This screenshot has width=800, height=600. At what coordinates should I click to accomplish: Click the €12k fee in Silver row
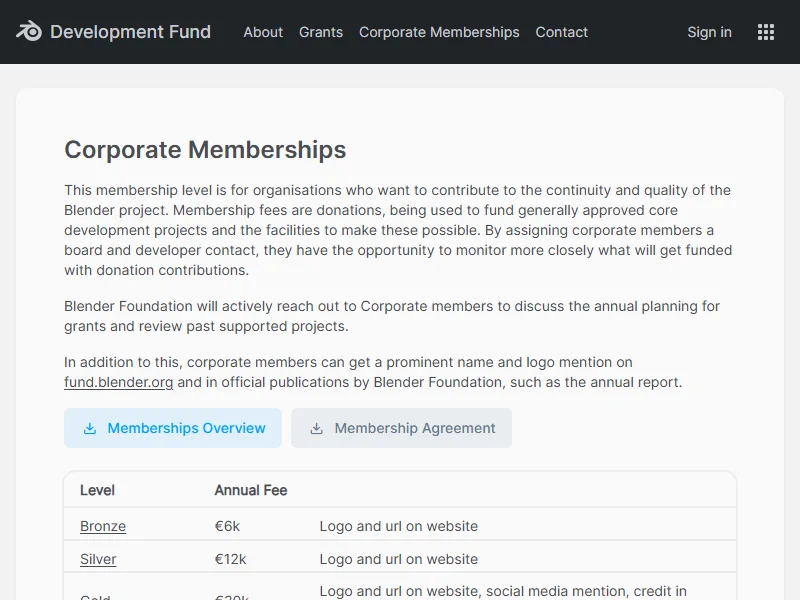pyautogui.click(x=230, y=559)
